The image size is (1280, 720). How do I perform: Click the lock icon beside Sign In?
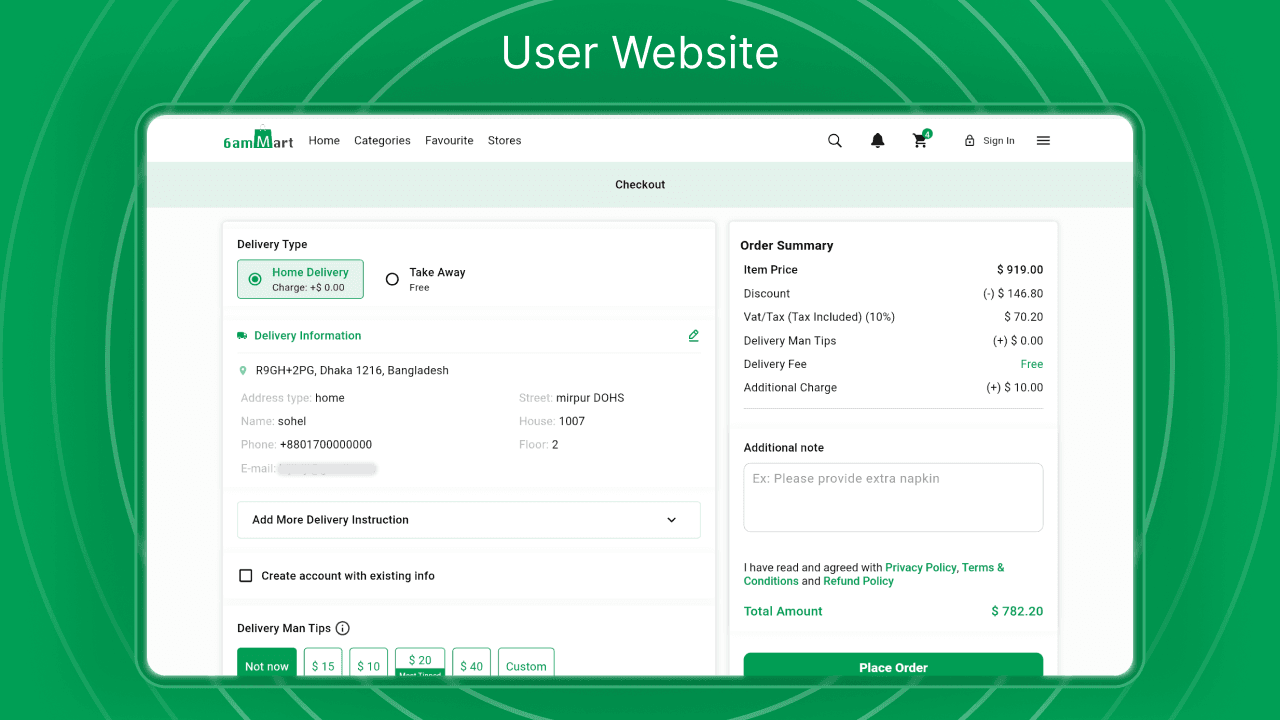coord(969,141)
